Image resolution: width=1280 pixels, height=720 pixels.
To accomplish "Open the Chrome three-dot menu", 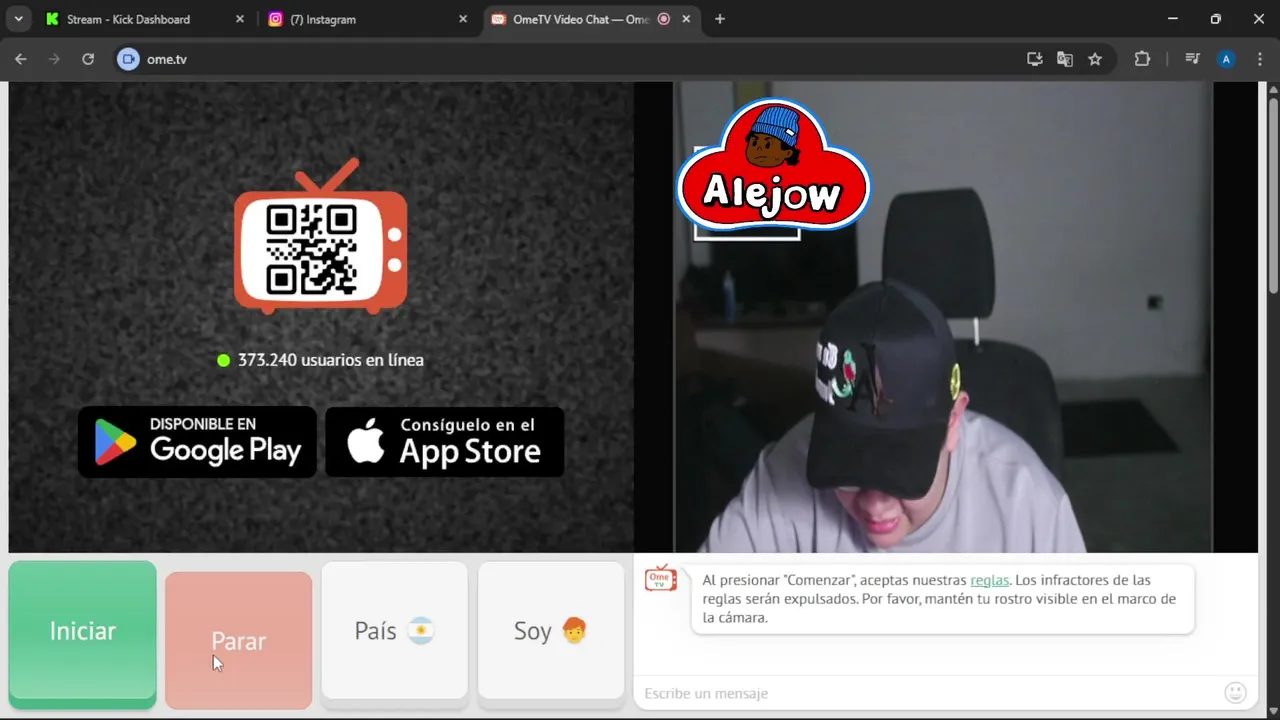I will coord(1258,59).
